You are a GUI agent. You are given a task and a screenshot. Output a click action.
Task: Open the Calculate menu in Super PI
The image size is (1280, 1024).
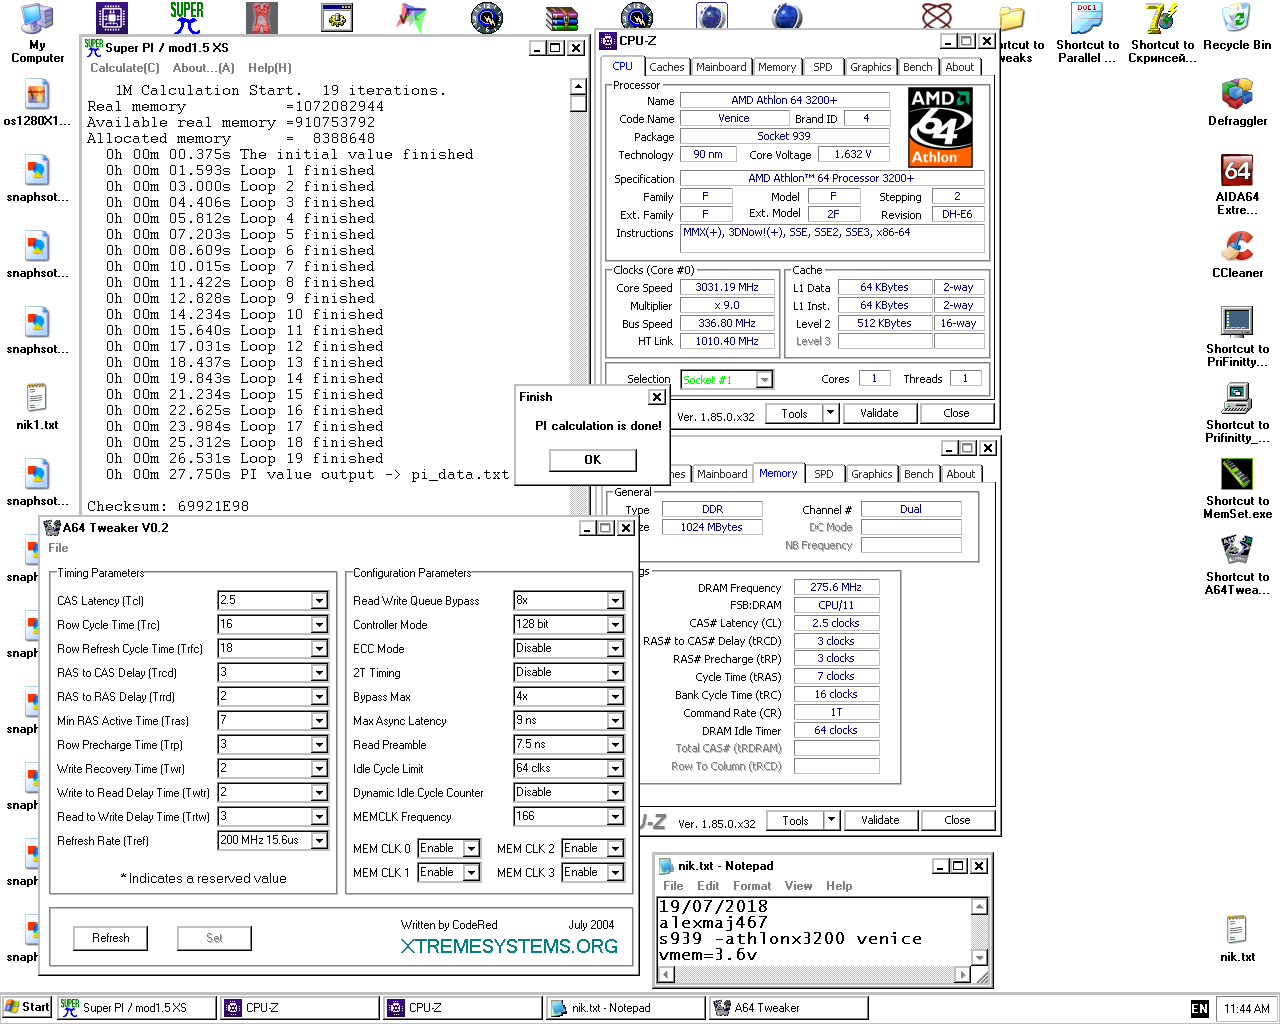125,68
